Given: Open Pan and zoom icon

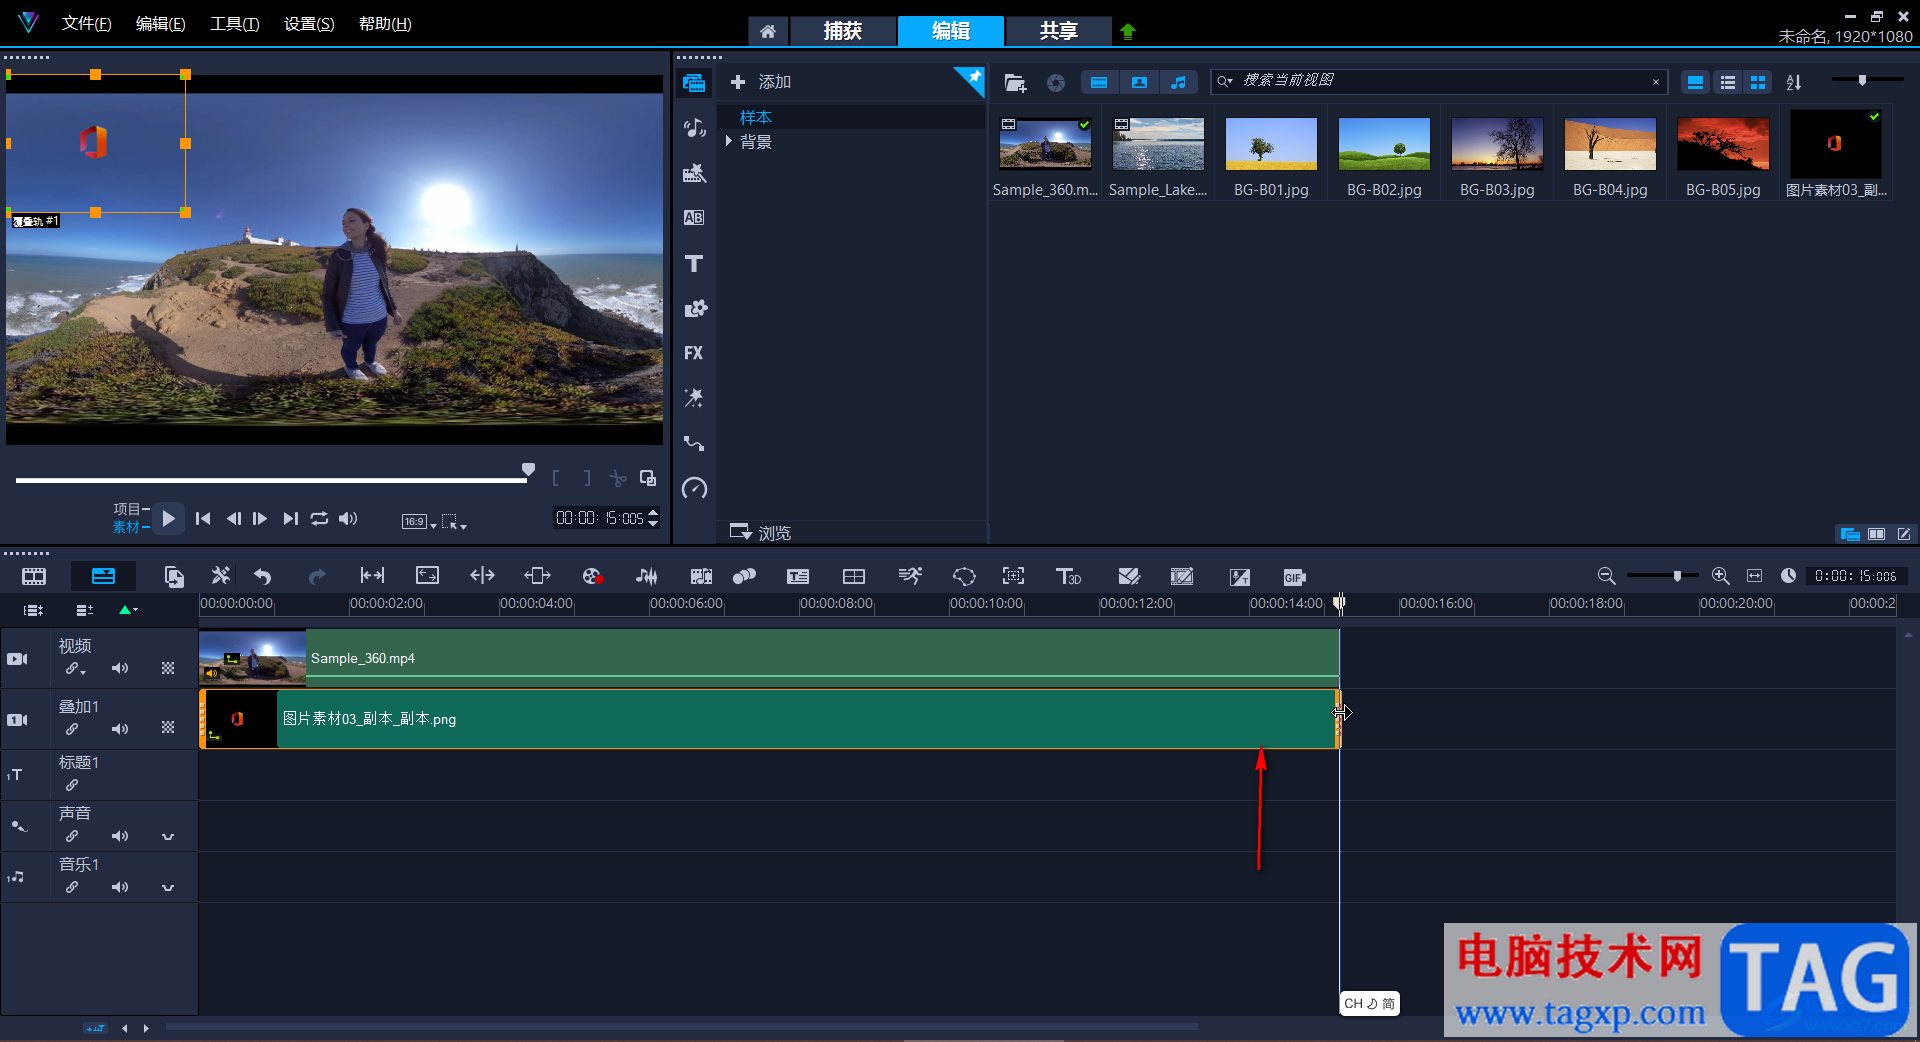Looking at the screenshot, I should click(1014, 576).
